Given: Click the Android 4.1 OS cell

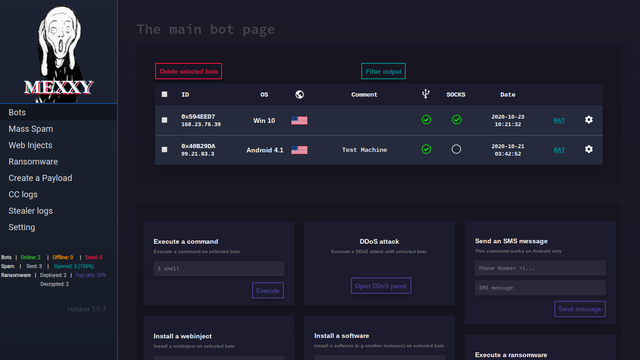Looking at the screenshot, I should coord(264,150).
